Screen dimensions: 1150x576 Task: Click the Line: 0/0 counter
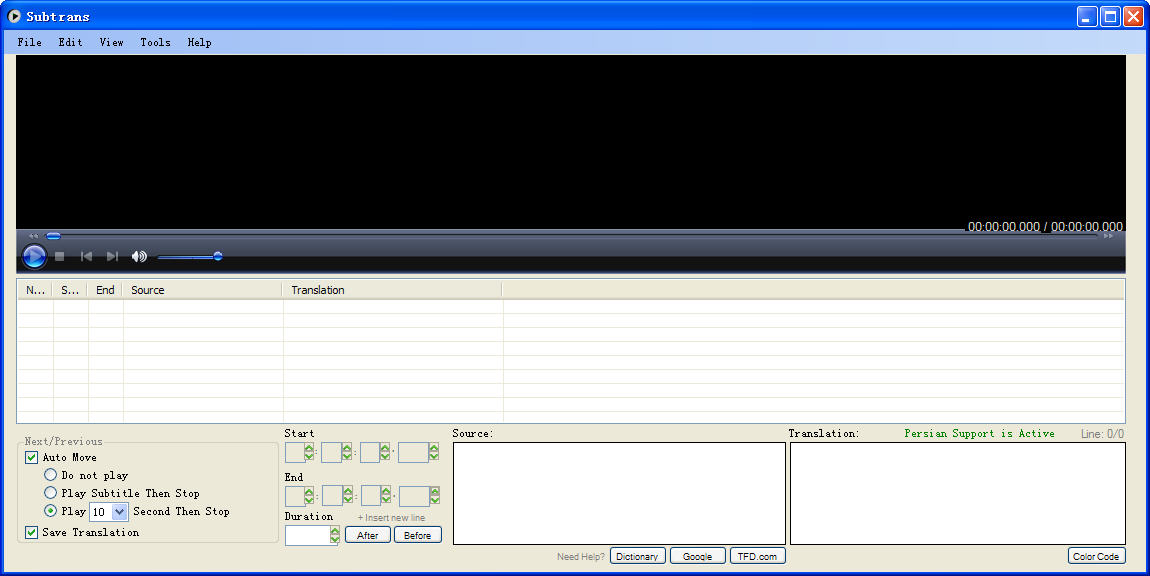pos(1102,434)
